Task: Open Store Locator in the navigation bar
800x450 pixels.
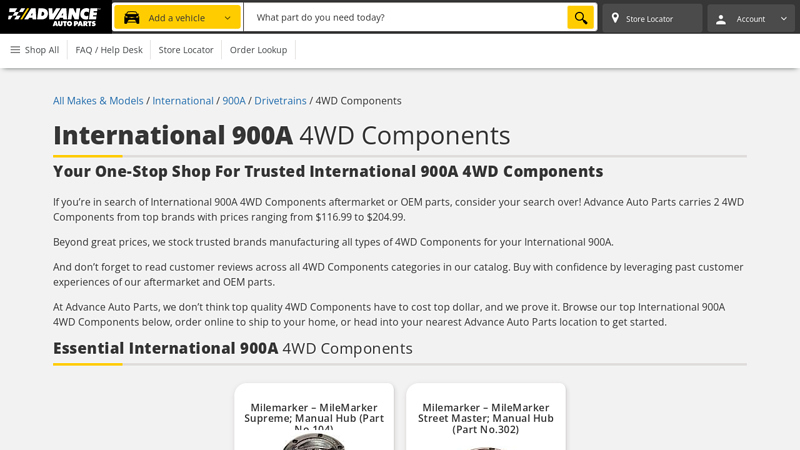Action: pyautogui.click(x=186, y=49)
